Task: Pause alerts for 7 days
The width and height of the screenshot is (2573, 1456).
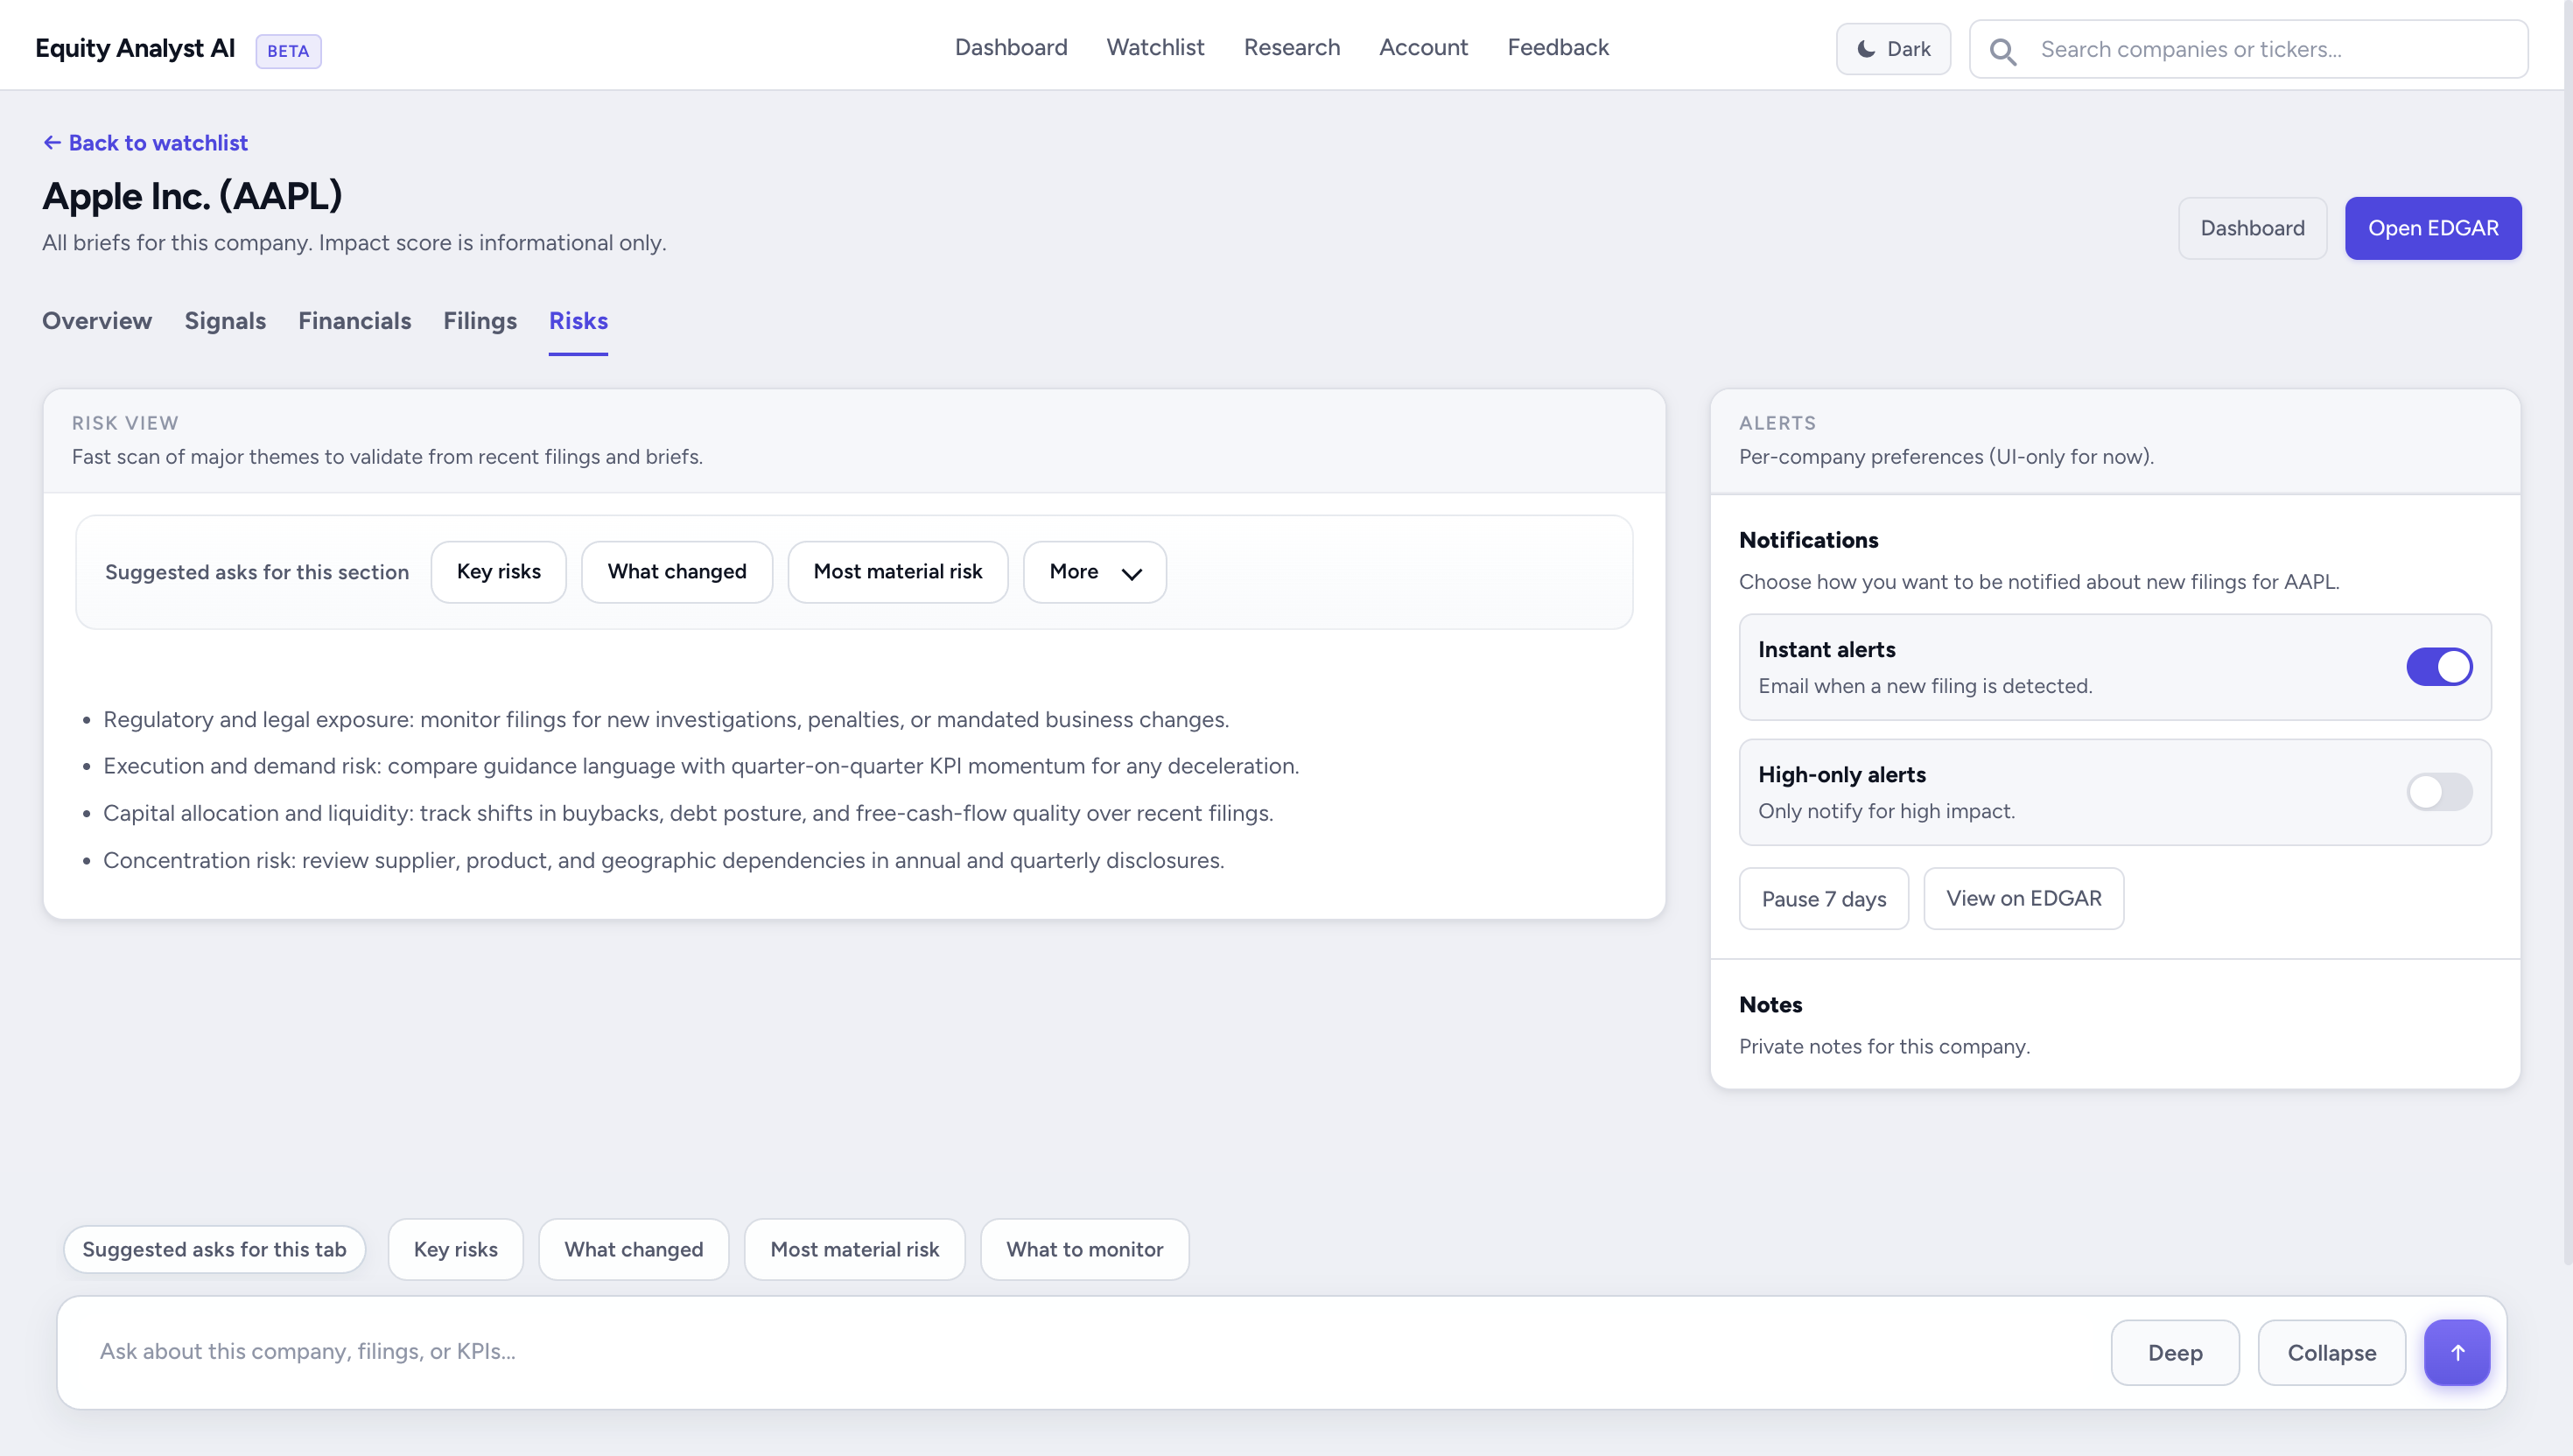Action: point(1823,898)
